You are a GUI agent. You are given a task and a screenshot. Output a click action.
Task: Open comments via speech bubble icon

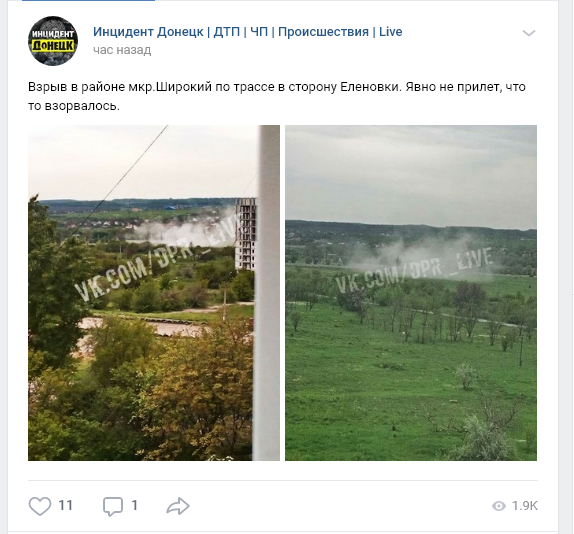coord(112,507)
